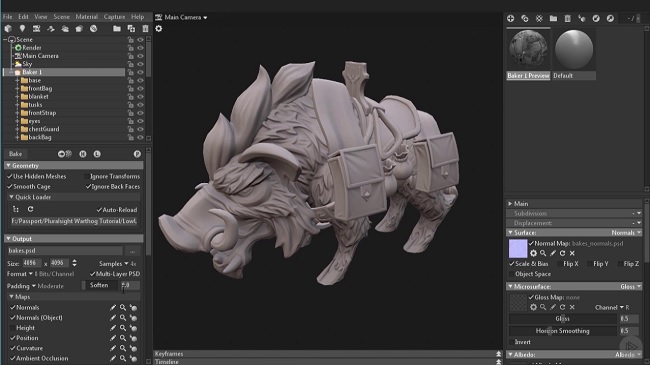This screenshot has height=365, width=650.
Task: Click the delete trash icon above scene tree
Action: pos(145,29)
